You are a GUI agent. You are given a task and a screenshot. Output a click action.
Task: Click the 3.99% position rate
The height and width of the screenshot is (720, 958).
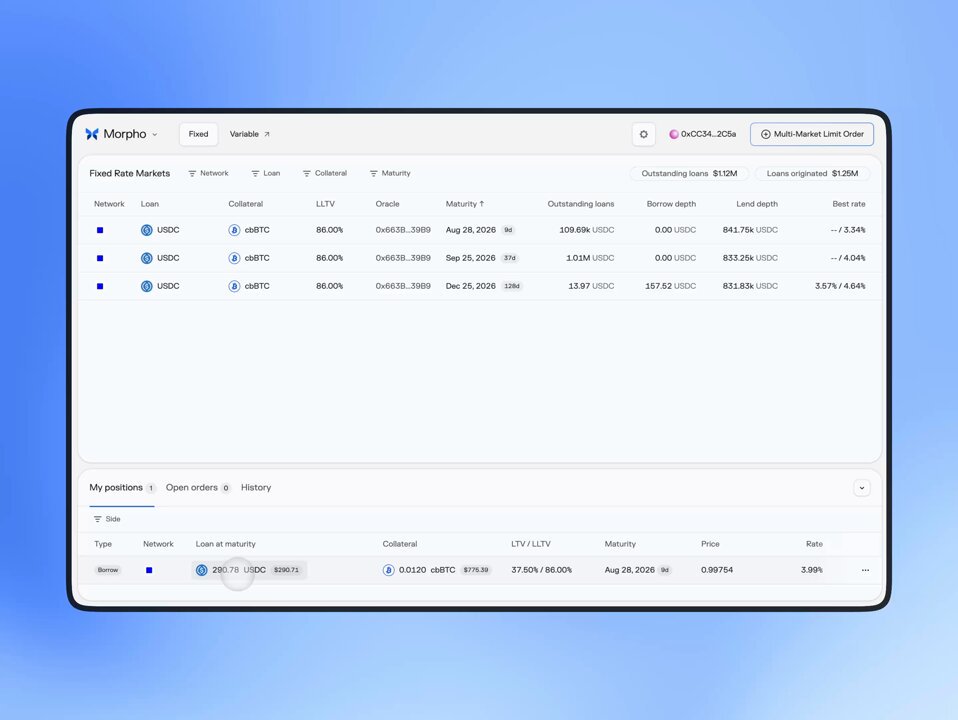(x=811, y=570)
